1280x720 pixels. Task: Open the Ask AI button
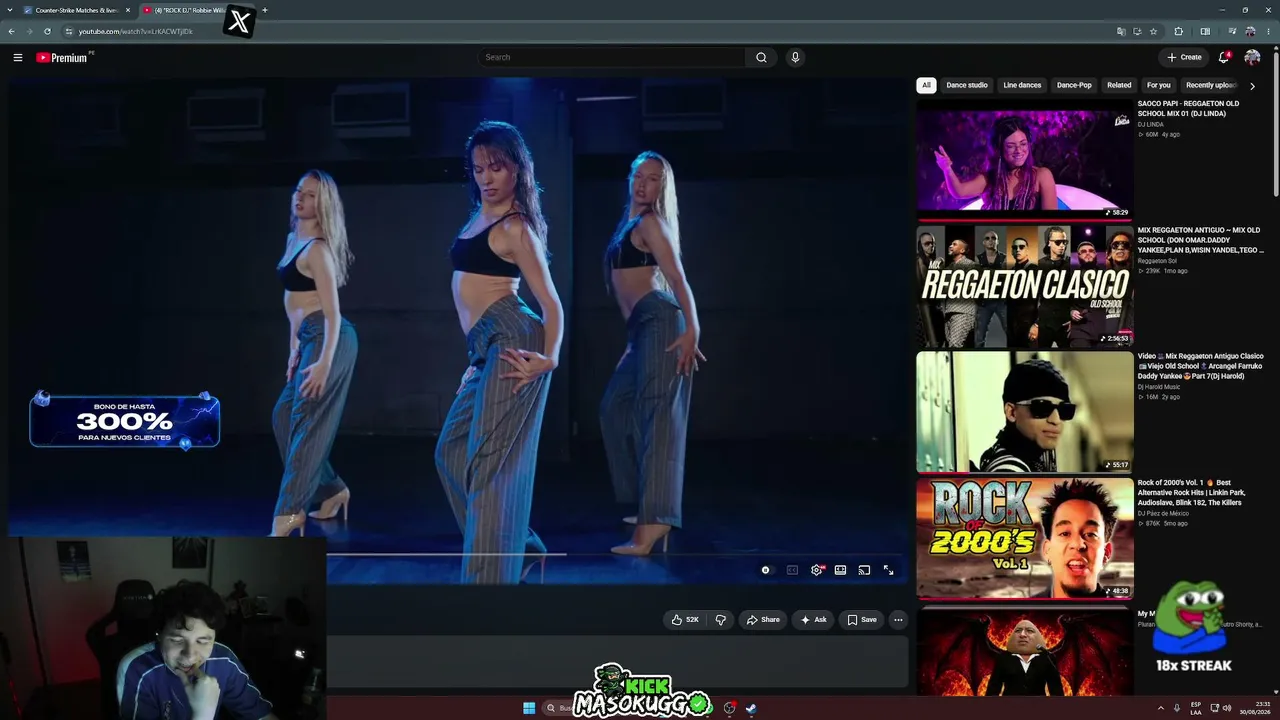[813, 620]
